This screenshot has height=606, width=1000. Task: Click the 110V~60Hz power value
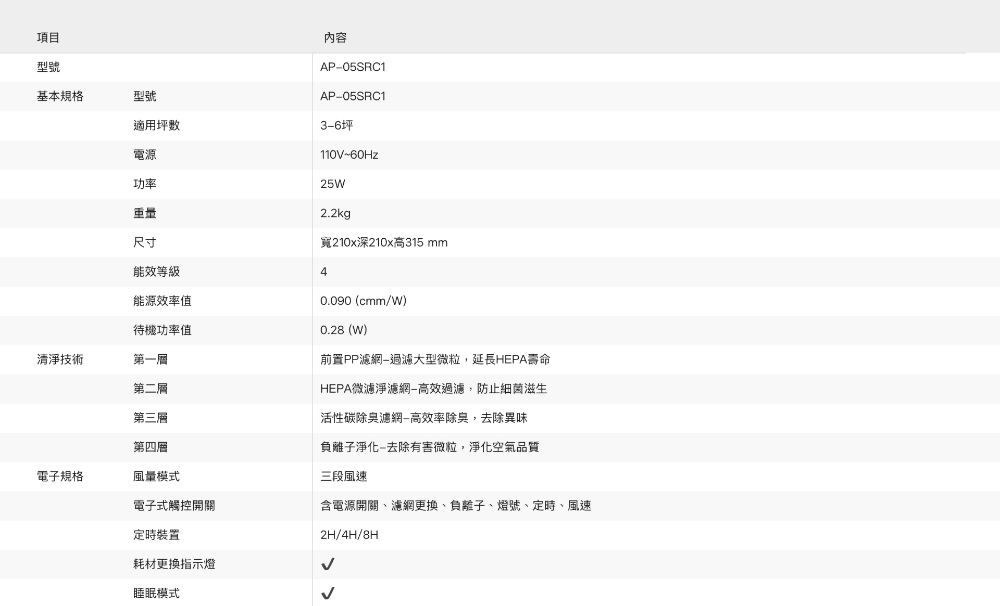click(349, 155)
